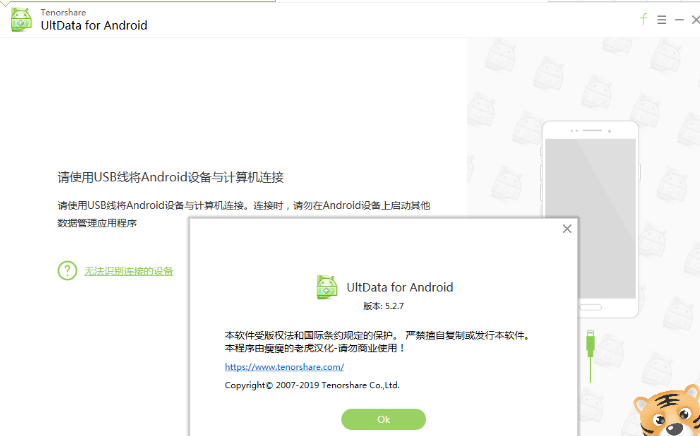Open the https://www.tenorshare.com/ link
Screen dimensions: 700x436
pos(284,367)
